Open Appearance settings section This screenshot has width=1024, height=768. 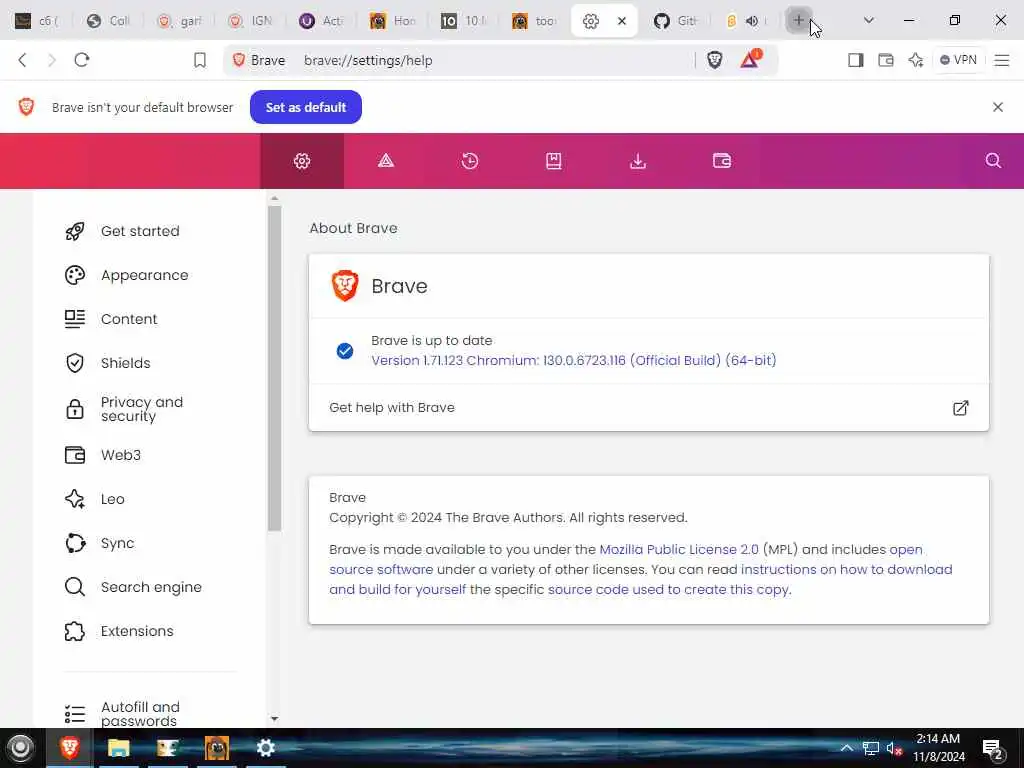144,275
